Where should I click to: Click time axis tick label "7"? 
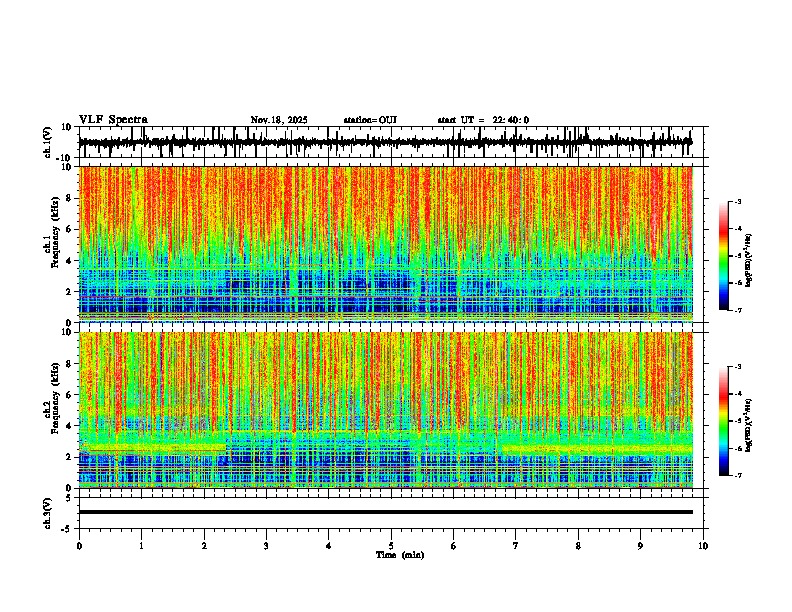pos(516,546)
